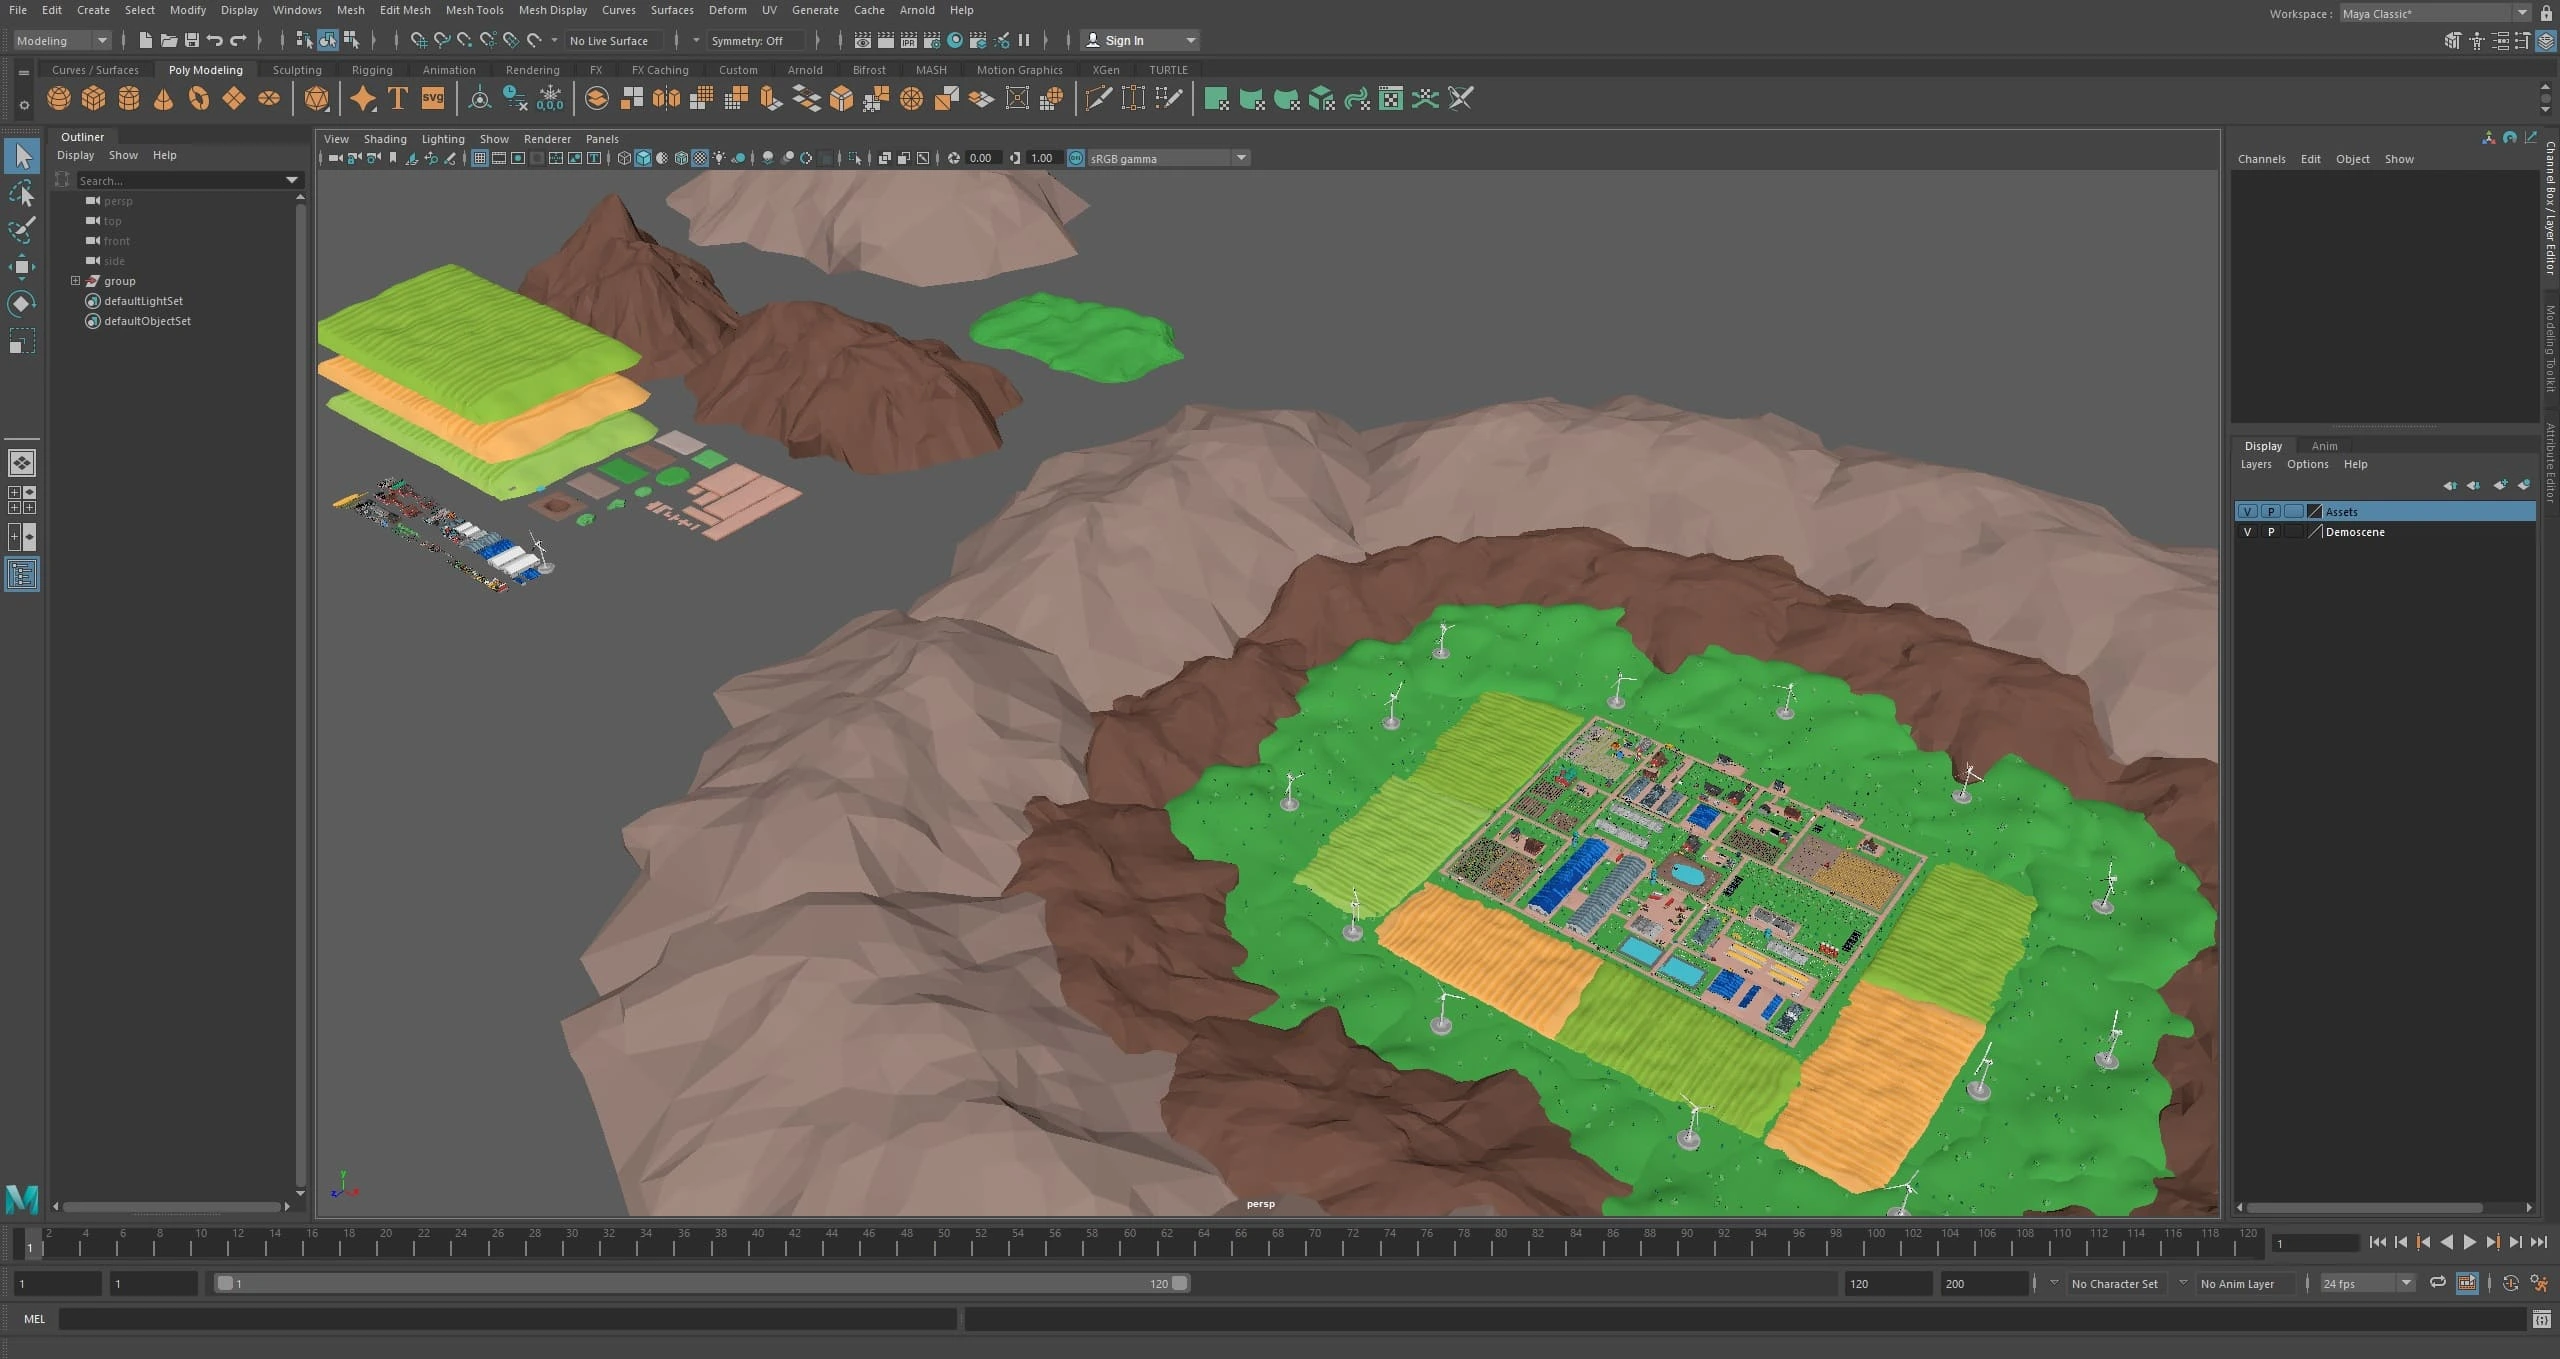Switch to the Sculpting shelf tab
2560x1359 pixels.
[x=297, y=70]
